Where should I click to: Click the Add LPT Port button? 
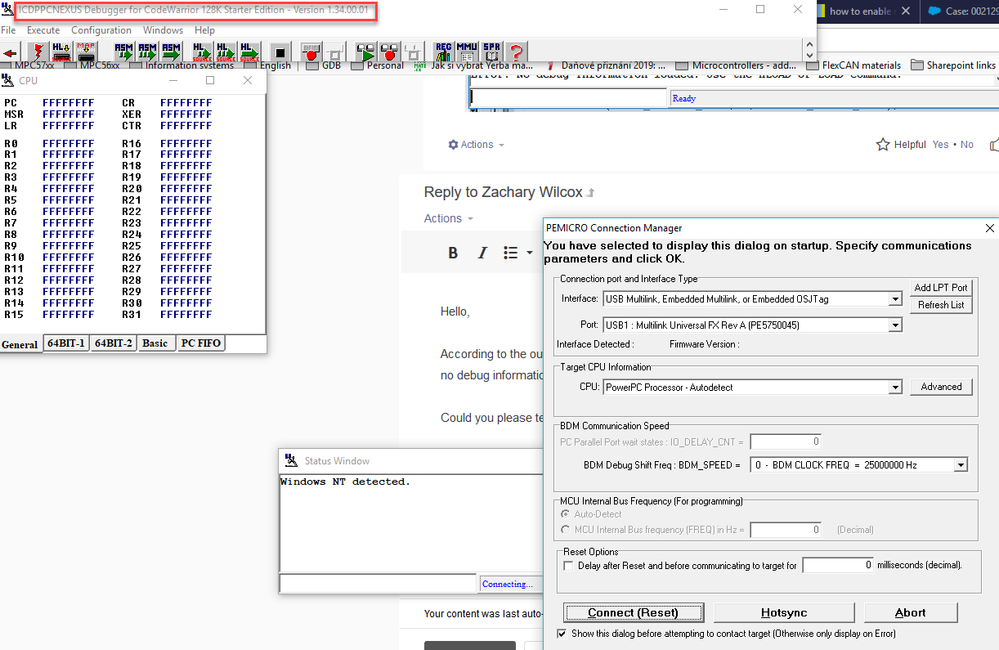940,287
